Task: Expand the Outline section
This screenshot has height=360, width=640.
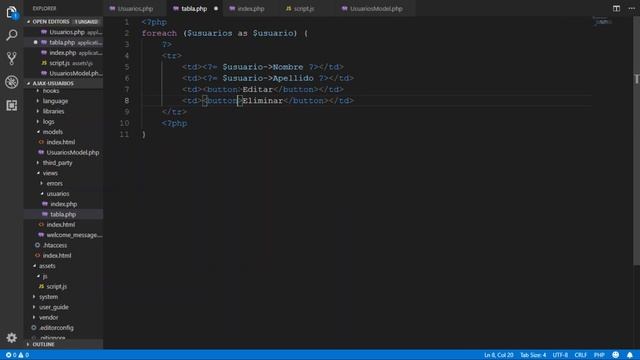Action: (x=63, y=344)
